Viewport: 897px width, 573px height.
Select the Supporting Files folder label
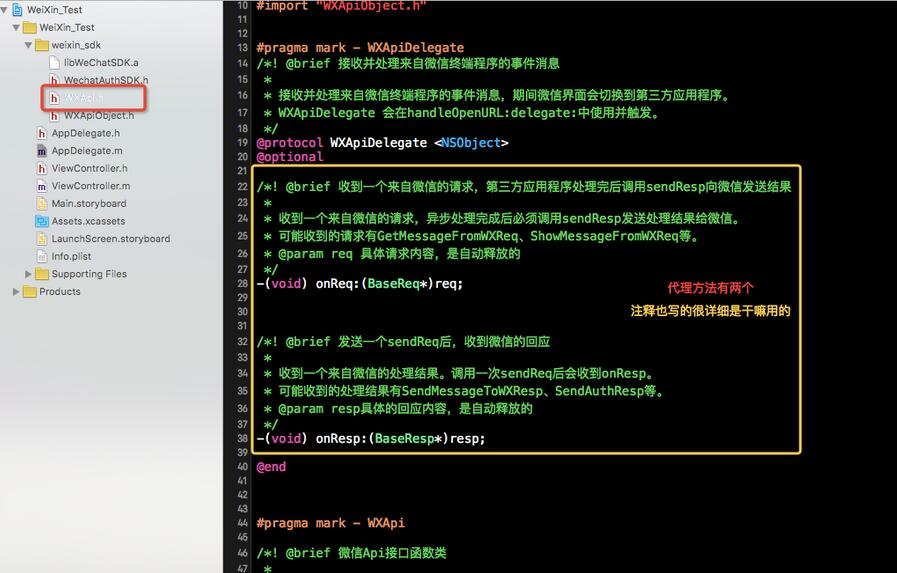[89, 274]
